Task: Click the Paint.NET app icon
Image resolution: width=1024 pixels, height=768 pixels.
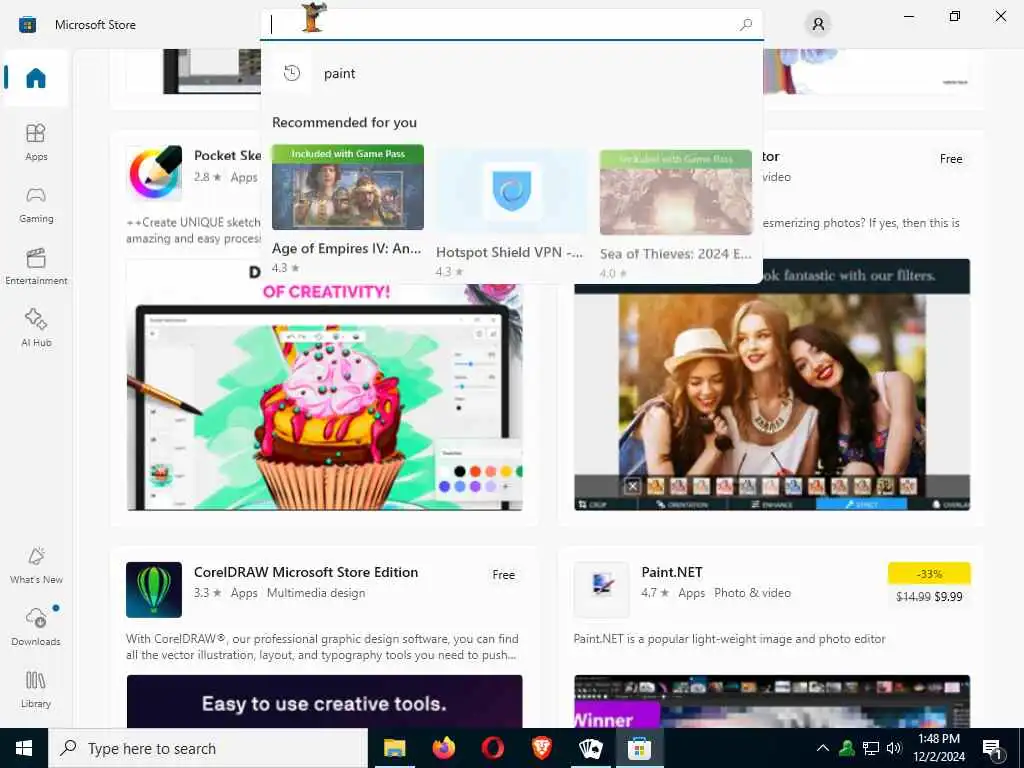Action: pyautogui.click(x=601, y=590)
